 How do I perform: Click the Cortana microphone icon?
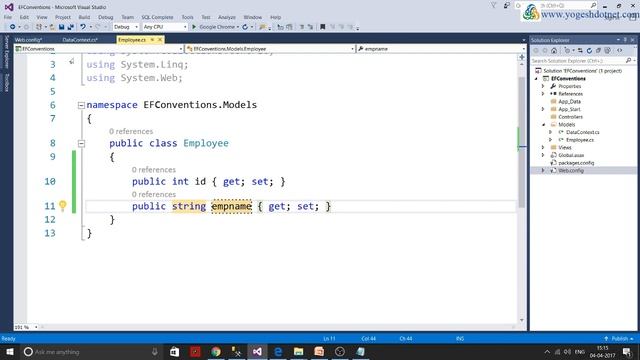(x=155, y=351)
